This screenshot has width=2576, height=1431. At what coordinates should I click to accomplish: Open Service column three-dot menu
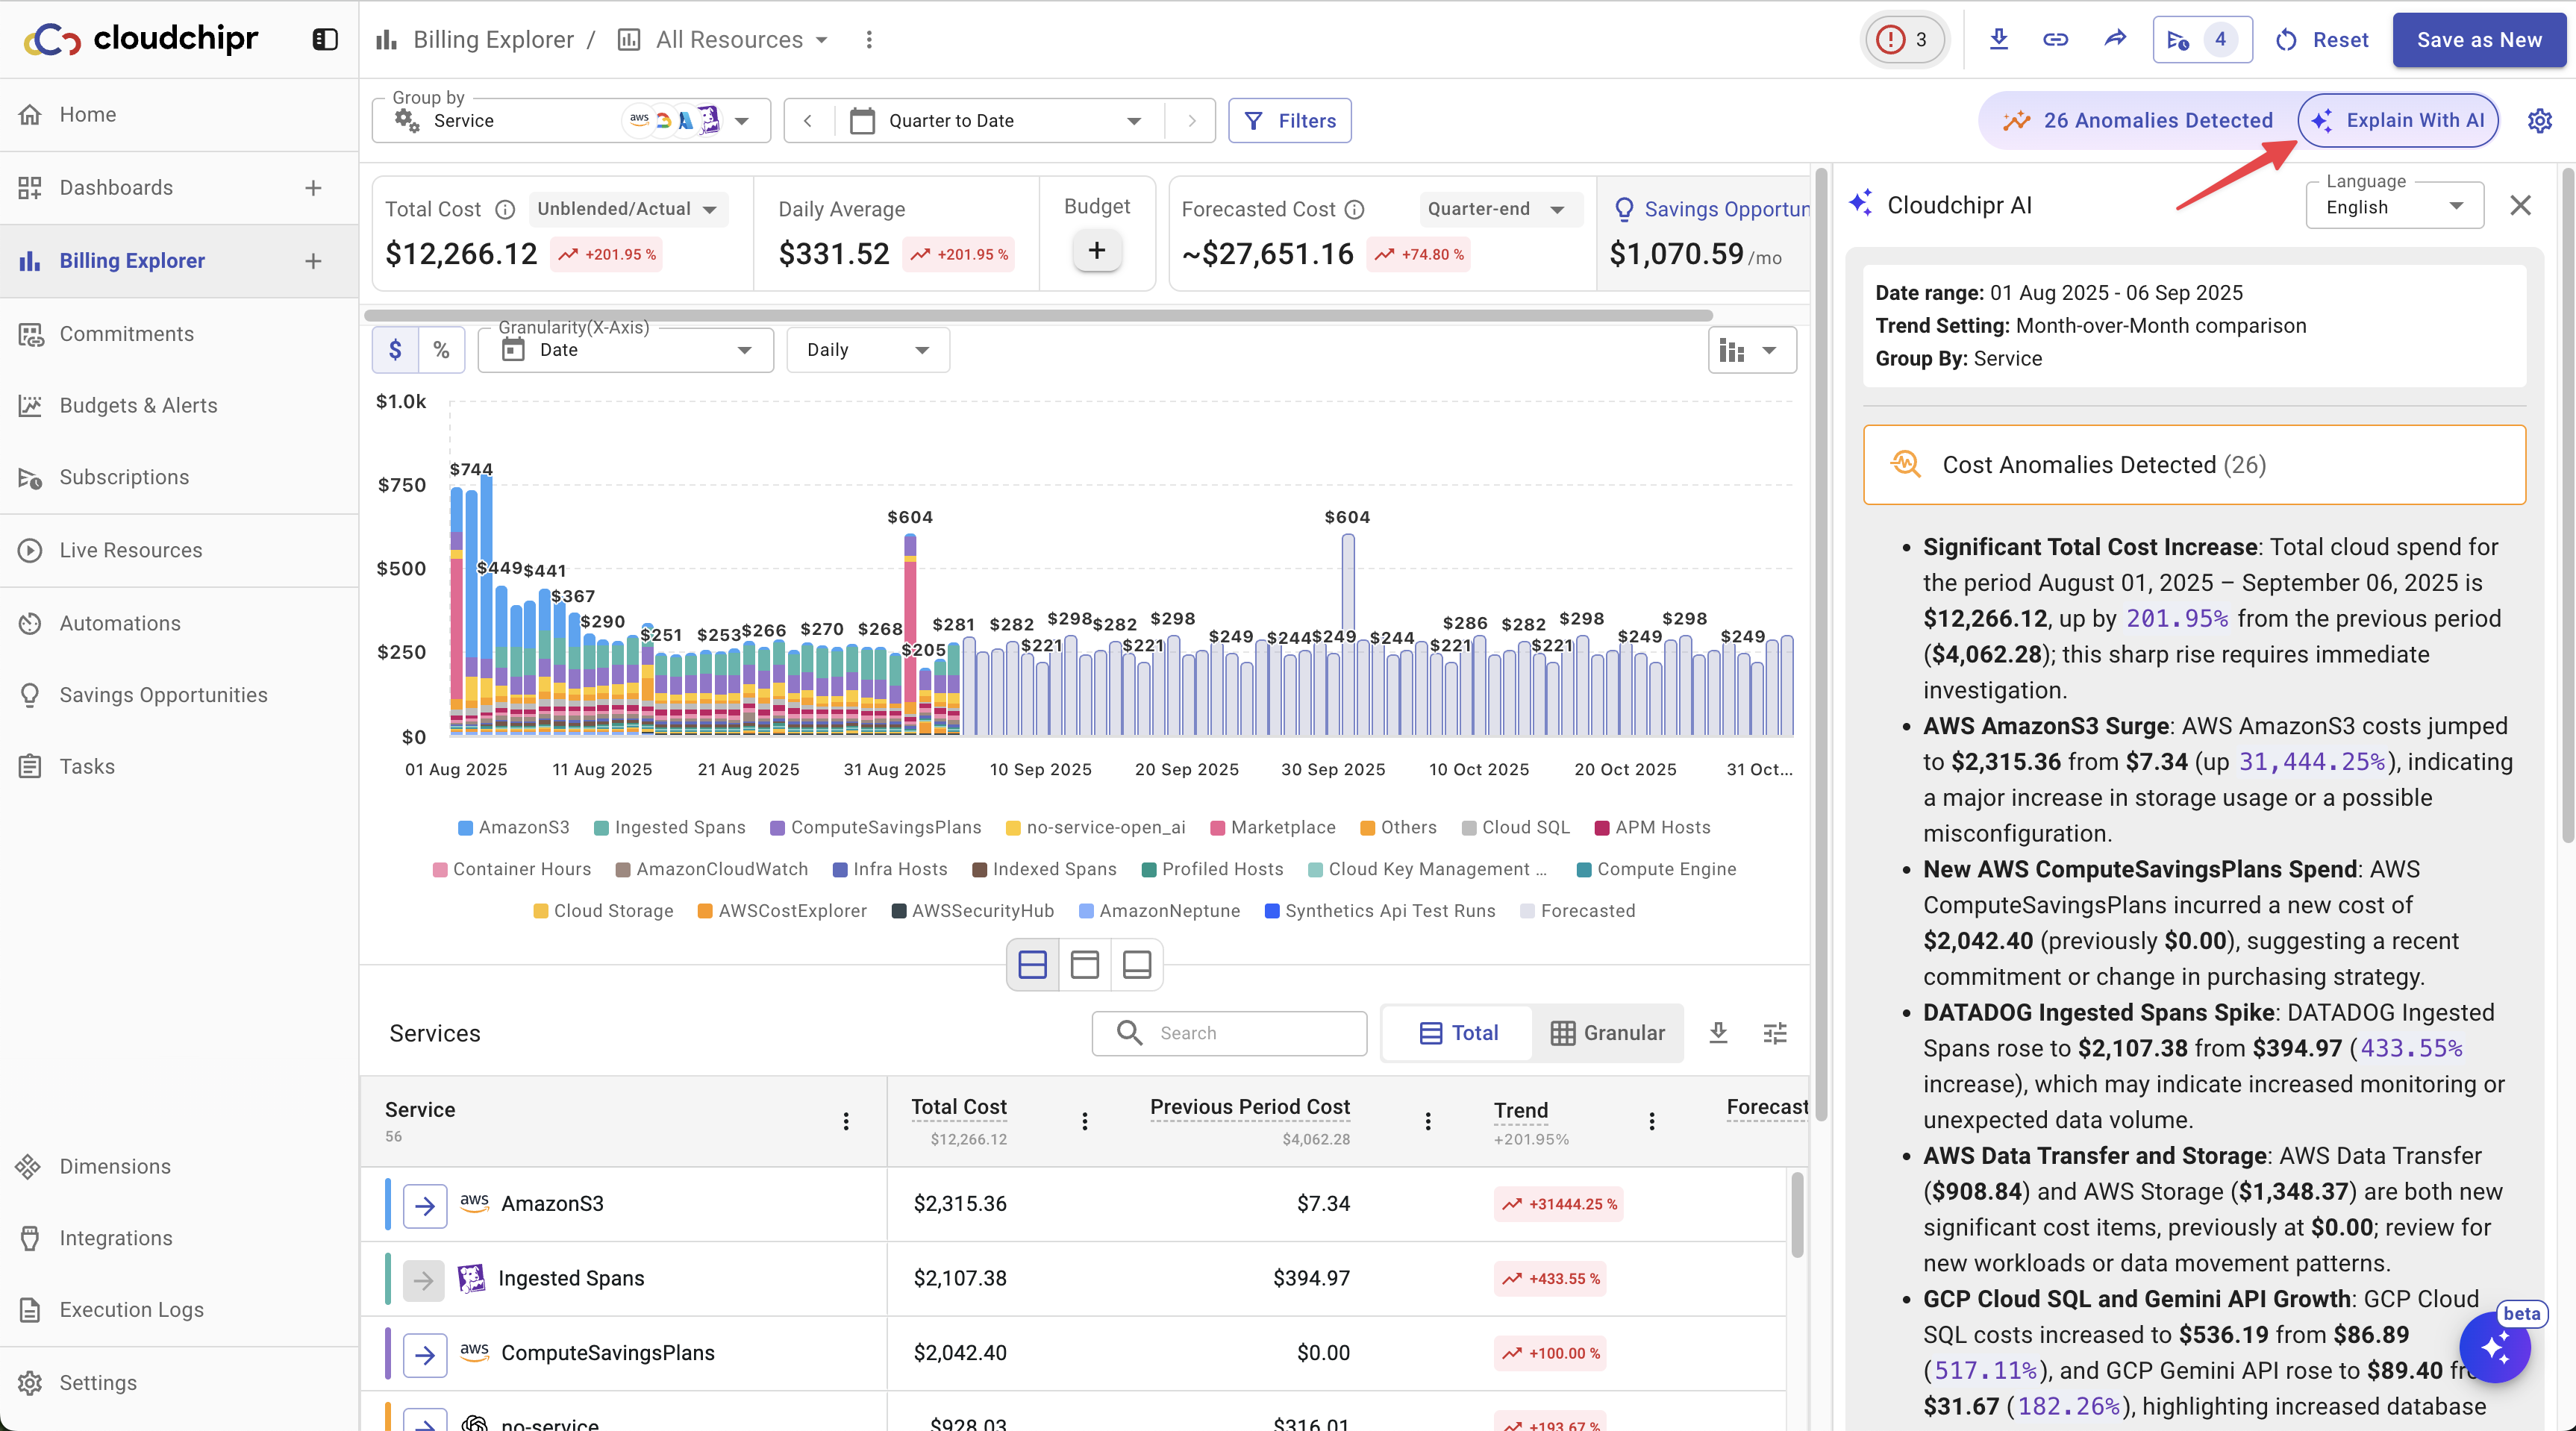pos(846,1121)
